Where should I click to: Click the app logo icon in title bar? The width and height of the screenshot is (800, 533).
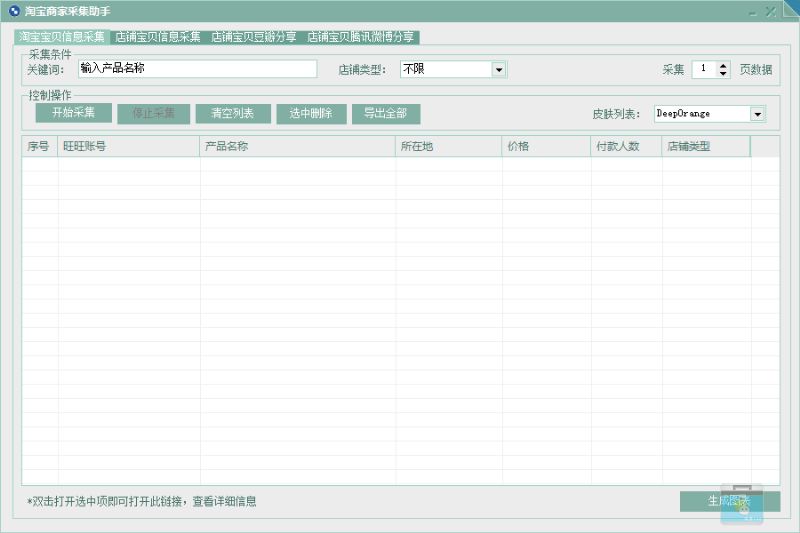point(14,11)
